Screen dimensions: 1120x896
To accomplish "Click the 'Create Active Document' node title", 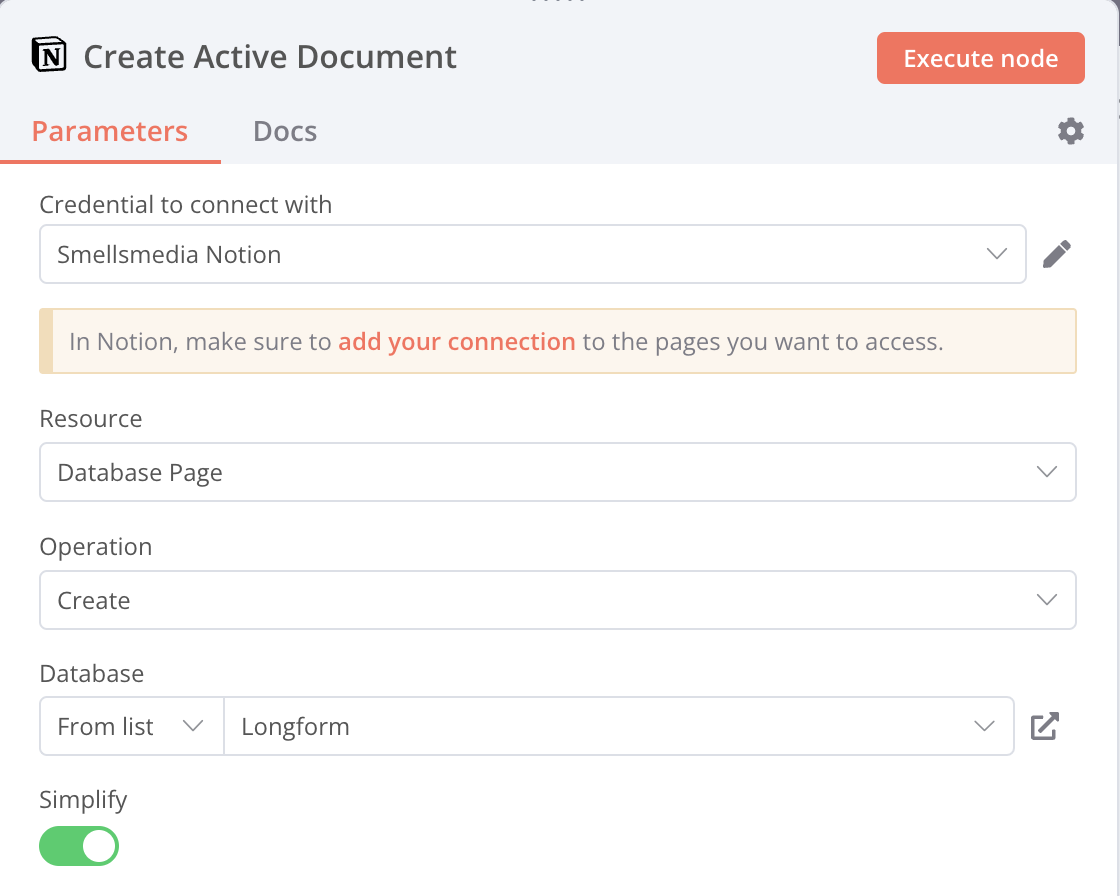I will pyautogui.click(x=270, y=57).
